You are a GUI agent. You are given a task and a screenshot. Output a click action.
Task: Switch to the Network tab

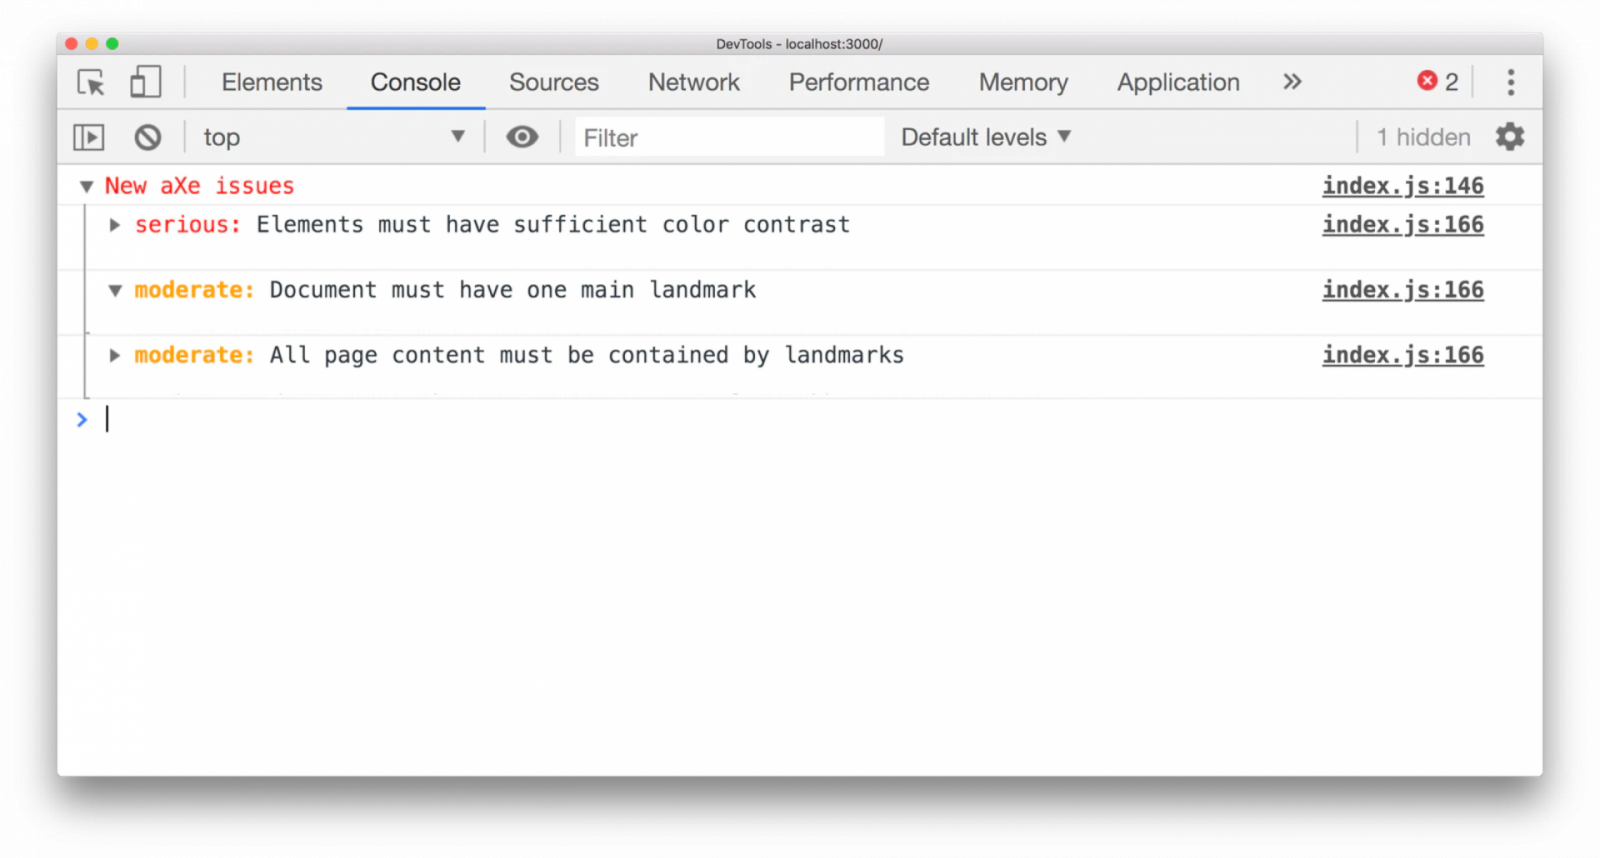[x=693, y=82]
